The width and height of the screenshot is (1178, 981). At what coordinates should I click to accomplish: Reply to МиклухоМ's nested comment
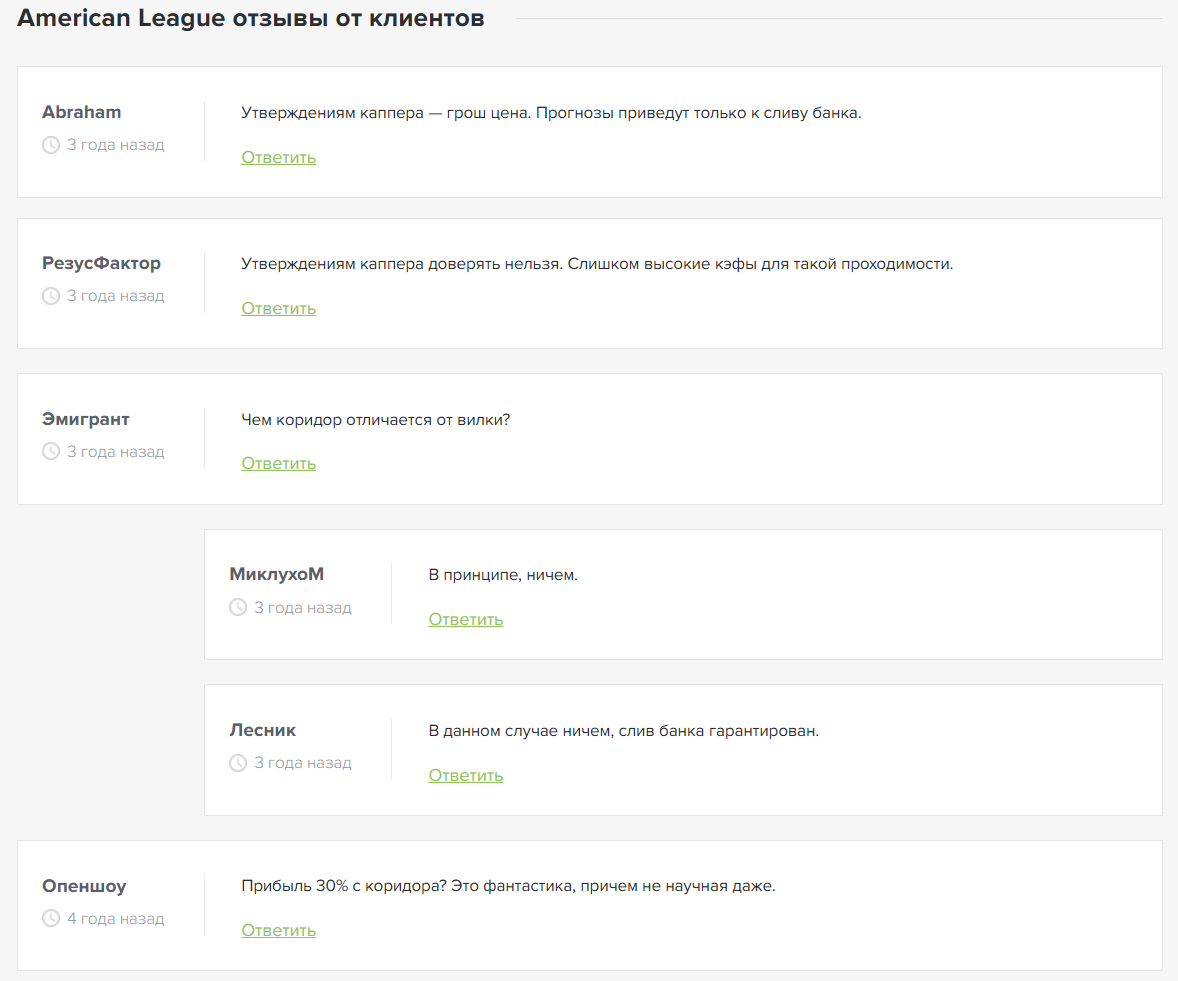click(x=465, y=619)
